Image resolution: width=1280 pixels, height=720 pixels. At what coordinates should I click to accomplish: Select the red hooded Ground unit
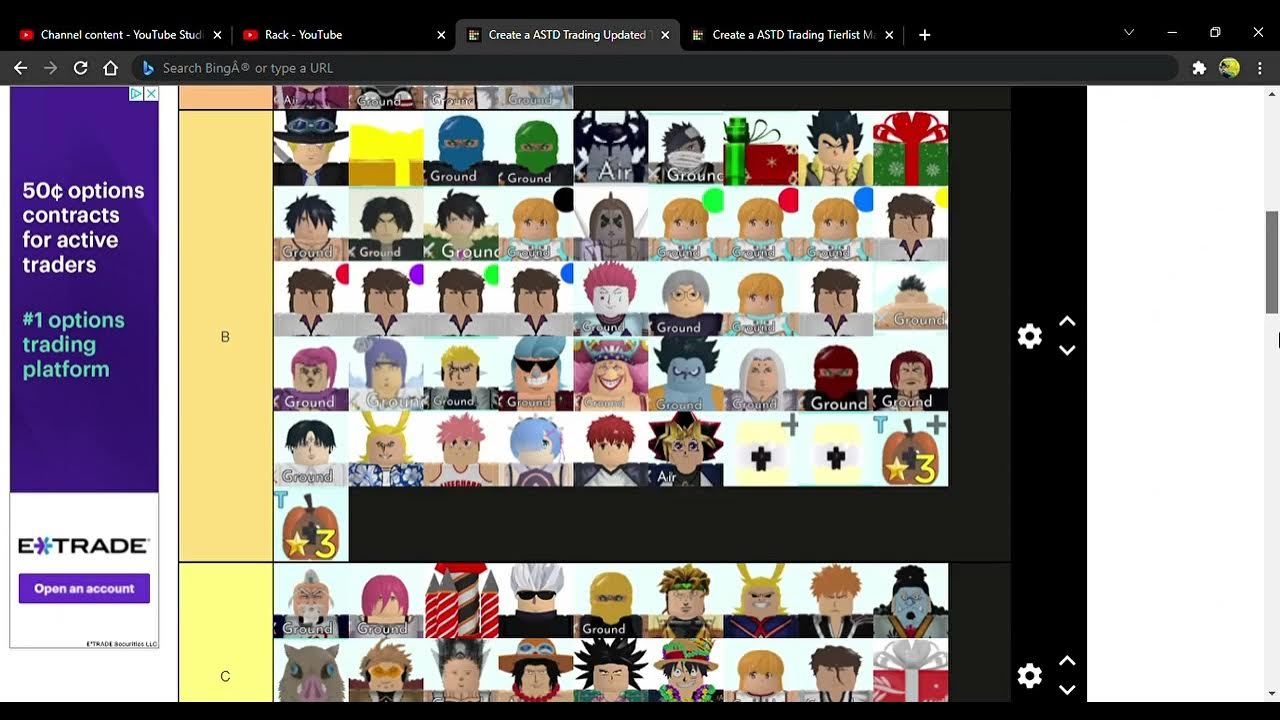(836, 373)
